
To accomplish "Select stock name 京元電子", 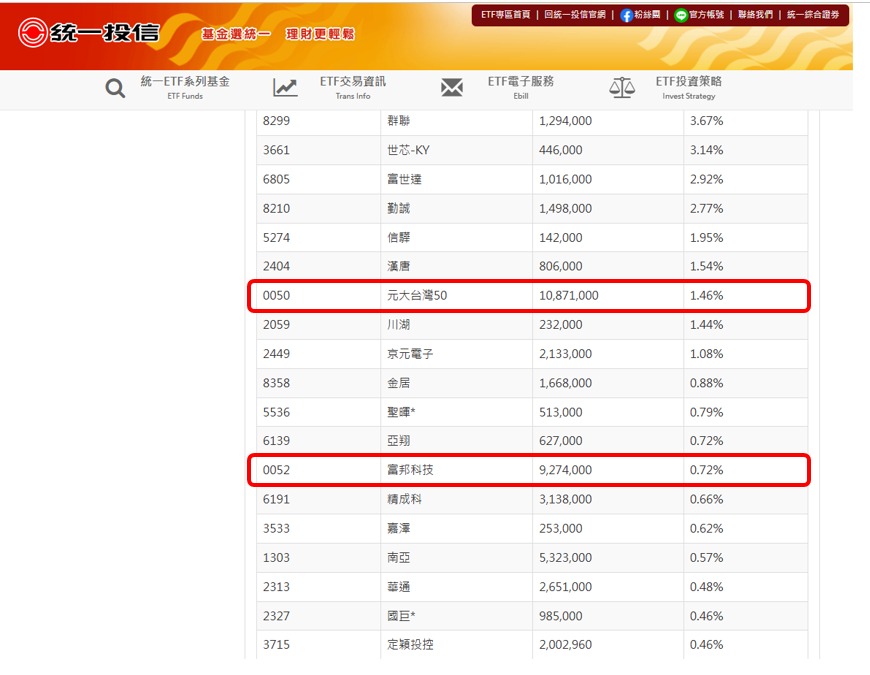I will point(410,354).
